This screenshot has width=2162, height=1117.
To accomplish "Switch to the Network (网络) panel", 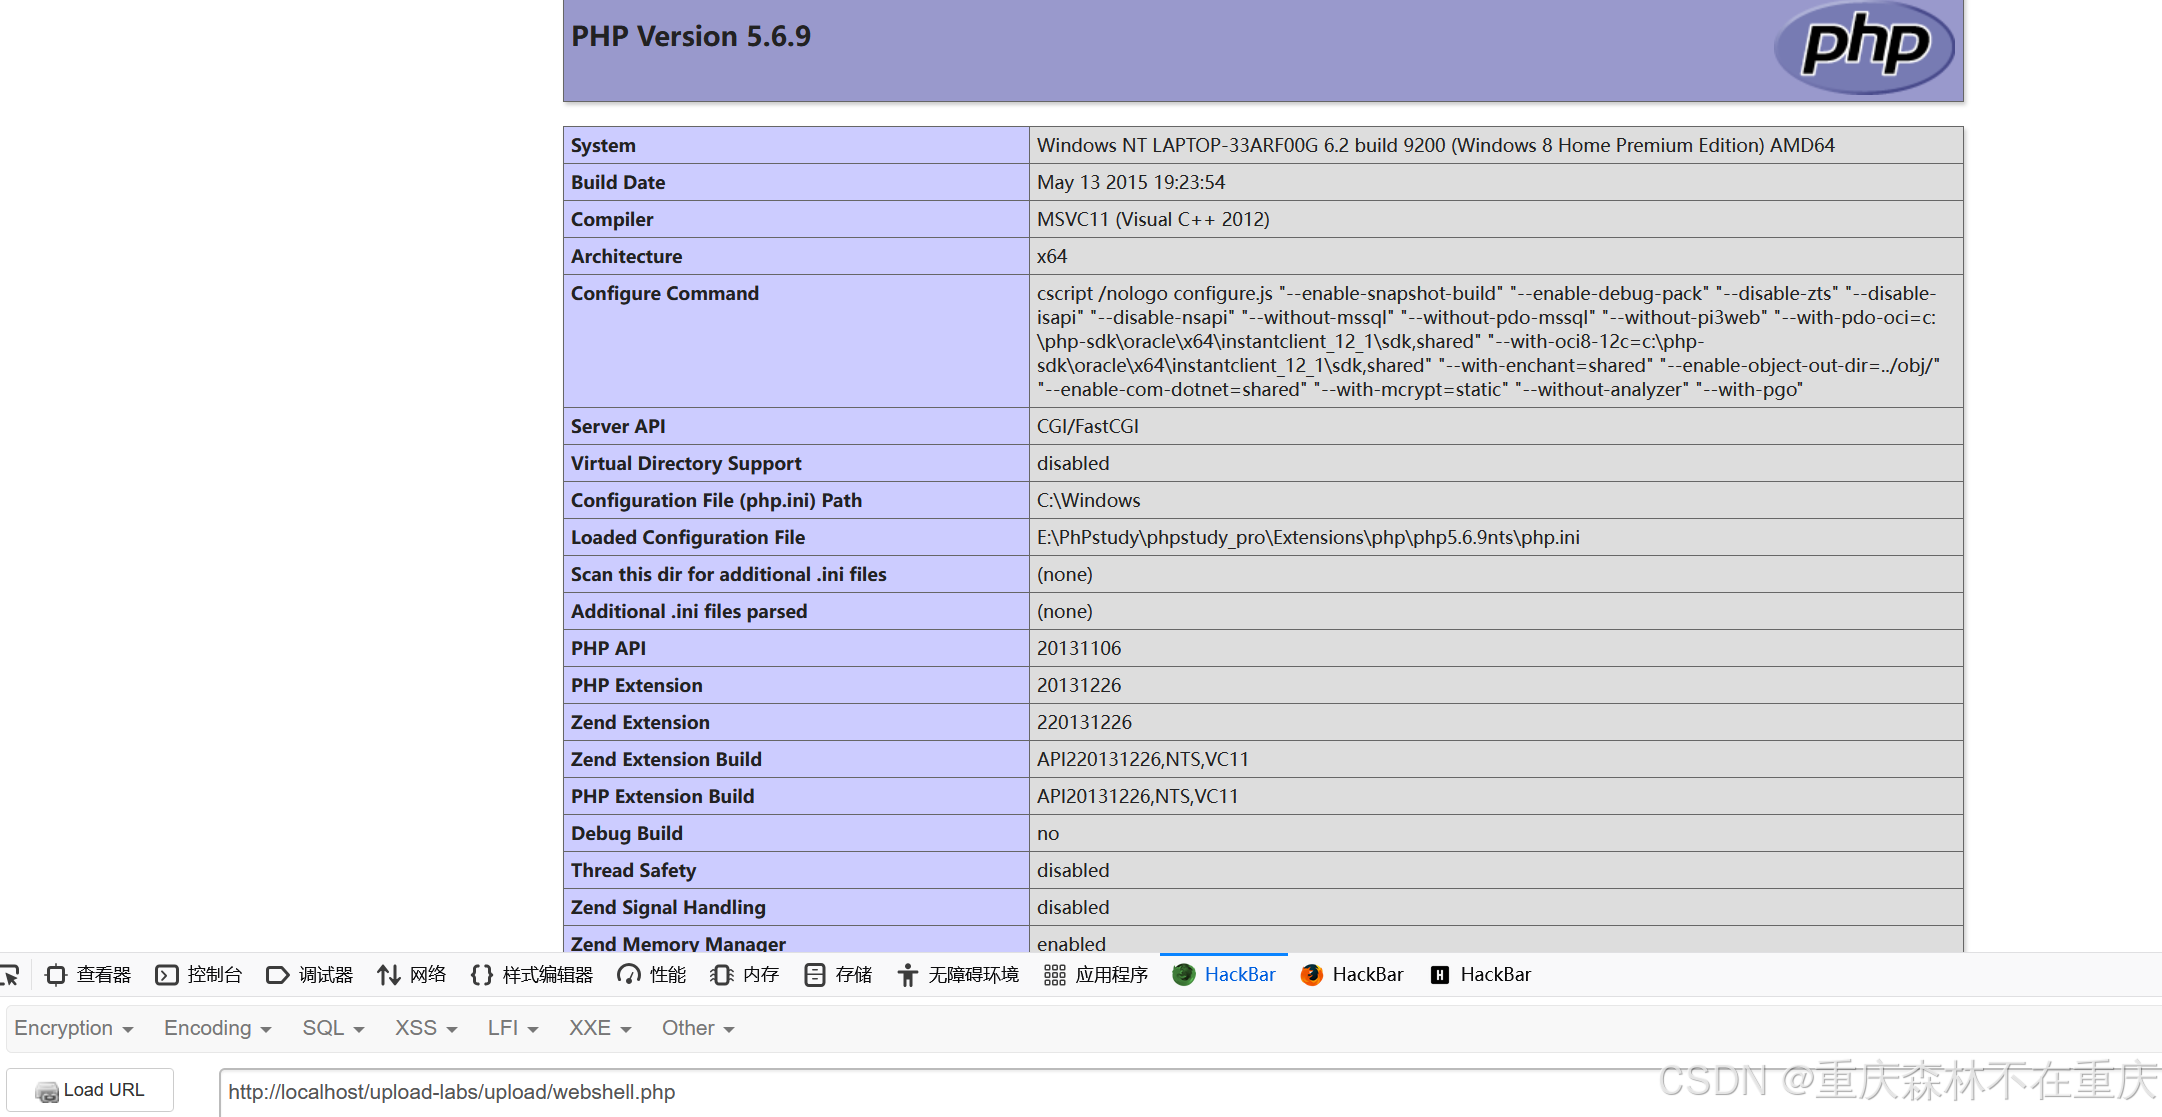I will point(412,975).
